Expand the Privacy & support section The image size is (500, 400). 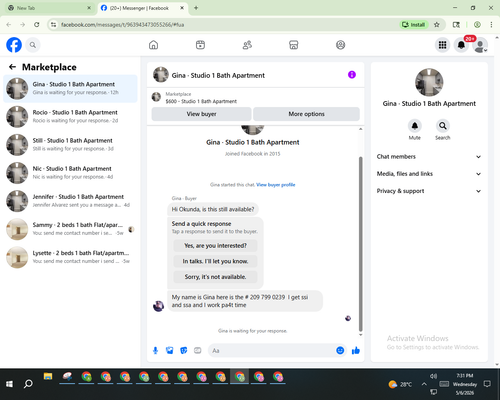[x=429, y=191]
